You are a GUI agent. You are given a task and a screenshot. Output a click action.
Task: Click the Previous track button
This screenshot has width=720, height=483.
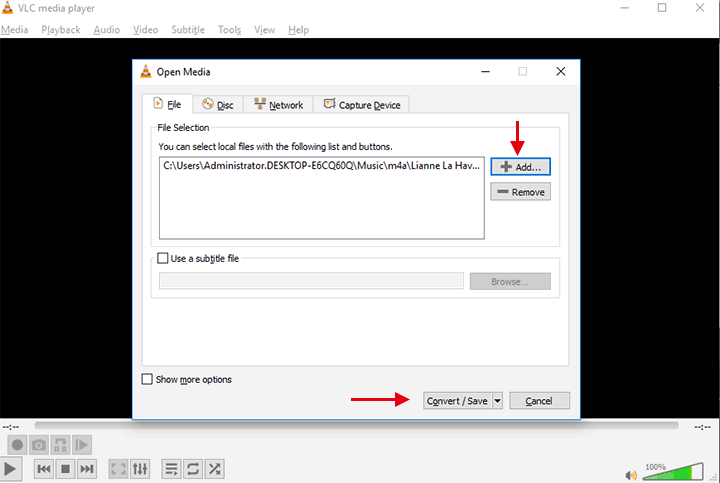[44, 469]
